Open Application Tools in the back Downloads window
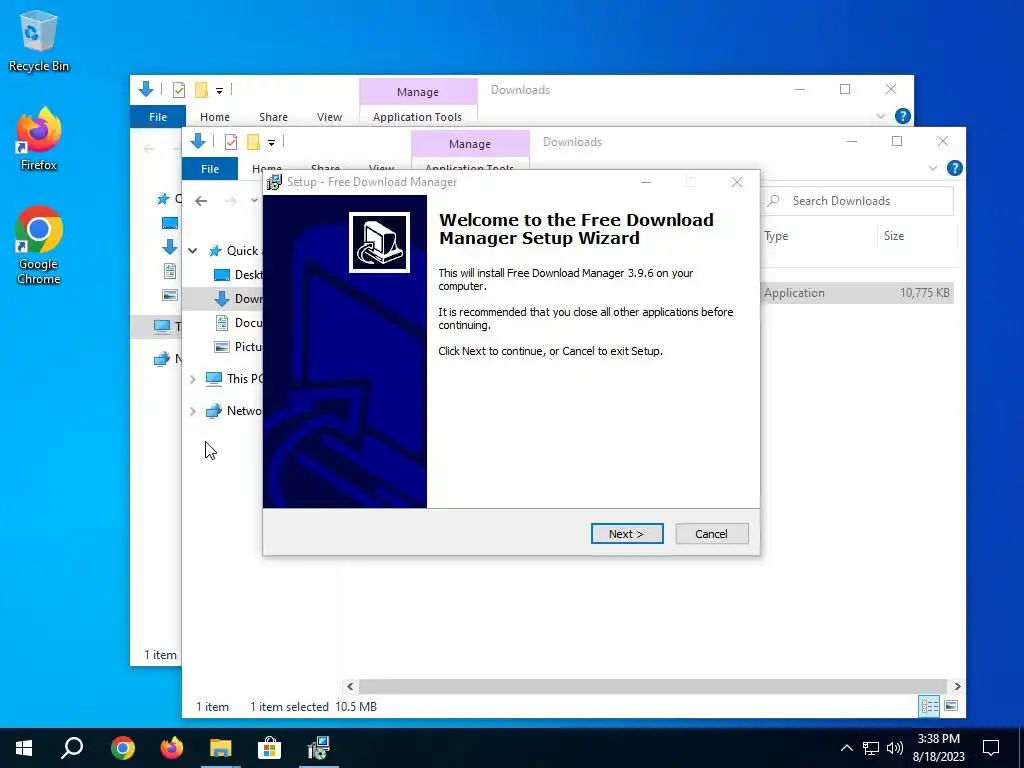 417,117
